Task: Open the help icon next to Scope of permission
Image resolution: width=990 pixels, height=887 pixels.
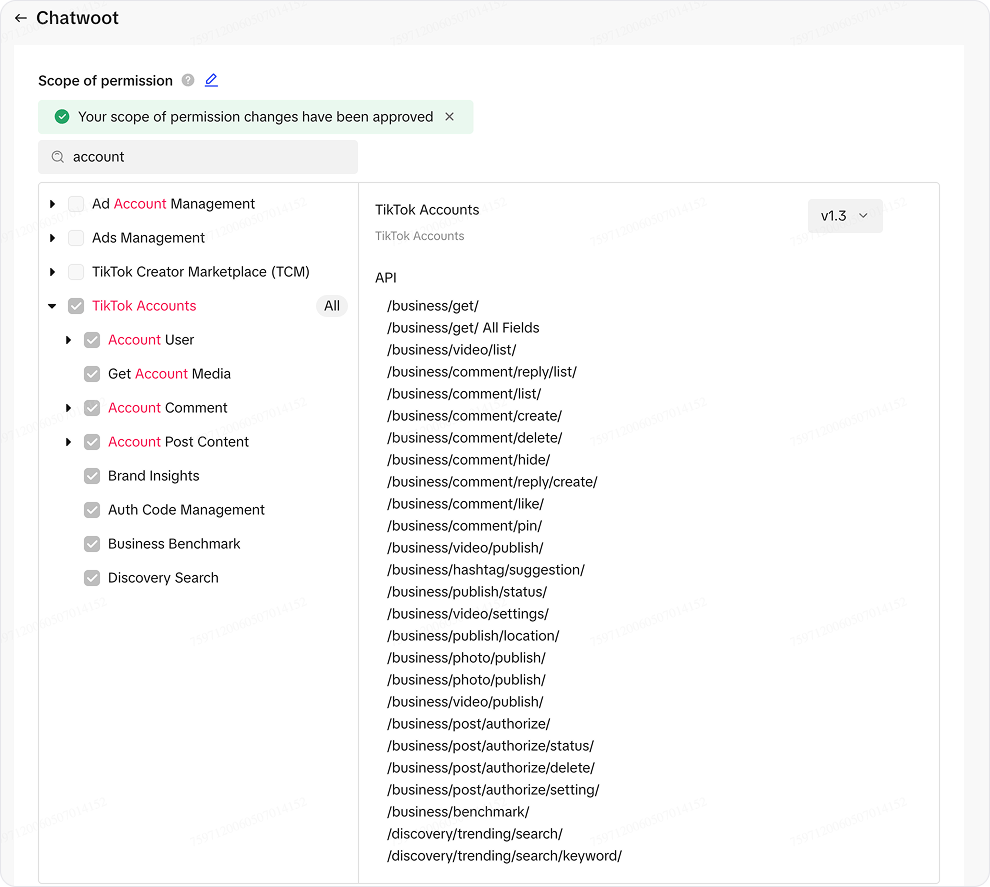Action: (x=188, y=80)
